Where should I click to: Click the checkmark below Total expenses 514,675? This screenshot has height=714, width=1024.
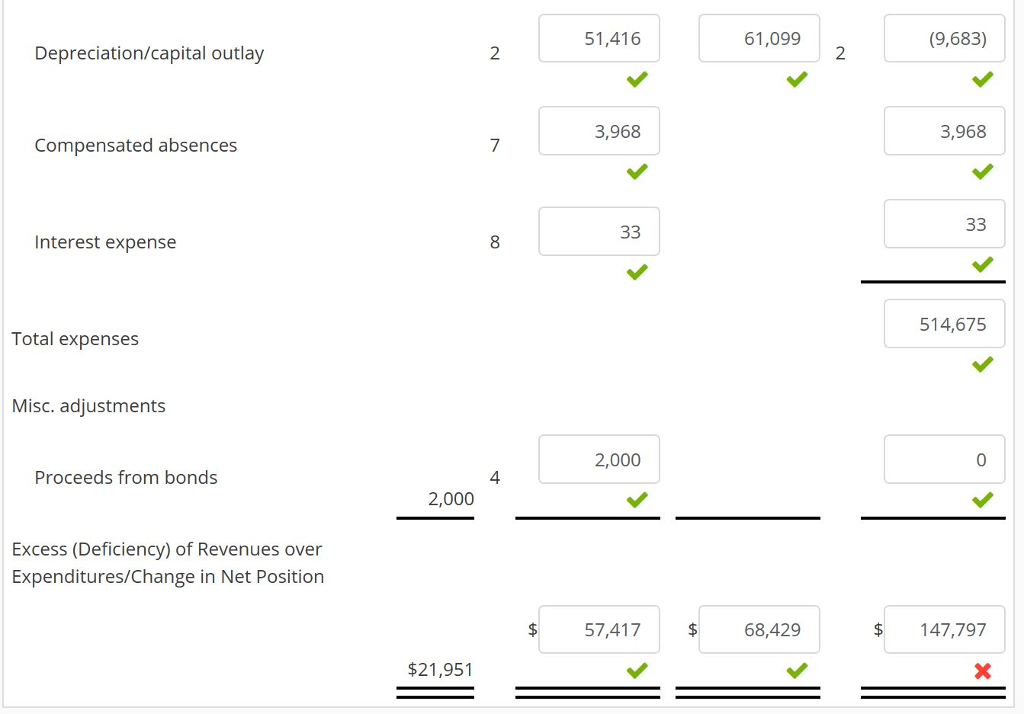(981, 364)
